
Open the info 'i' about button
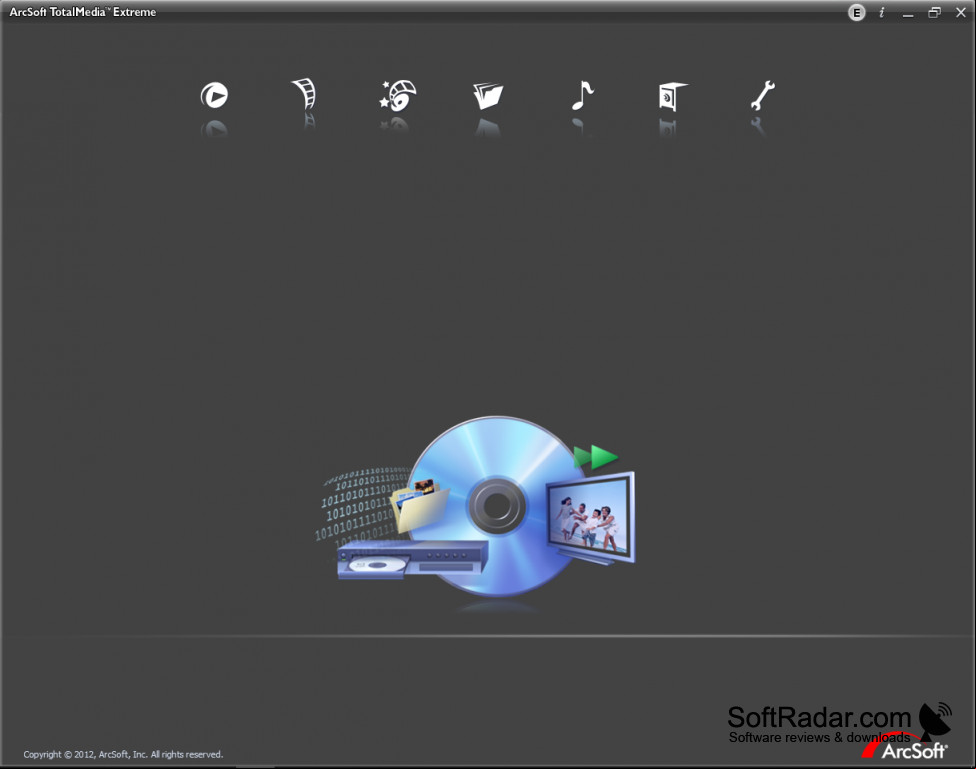pos(881,12)
